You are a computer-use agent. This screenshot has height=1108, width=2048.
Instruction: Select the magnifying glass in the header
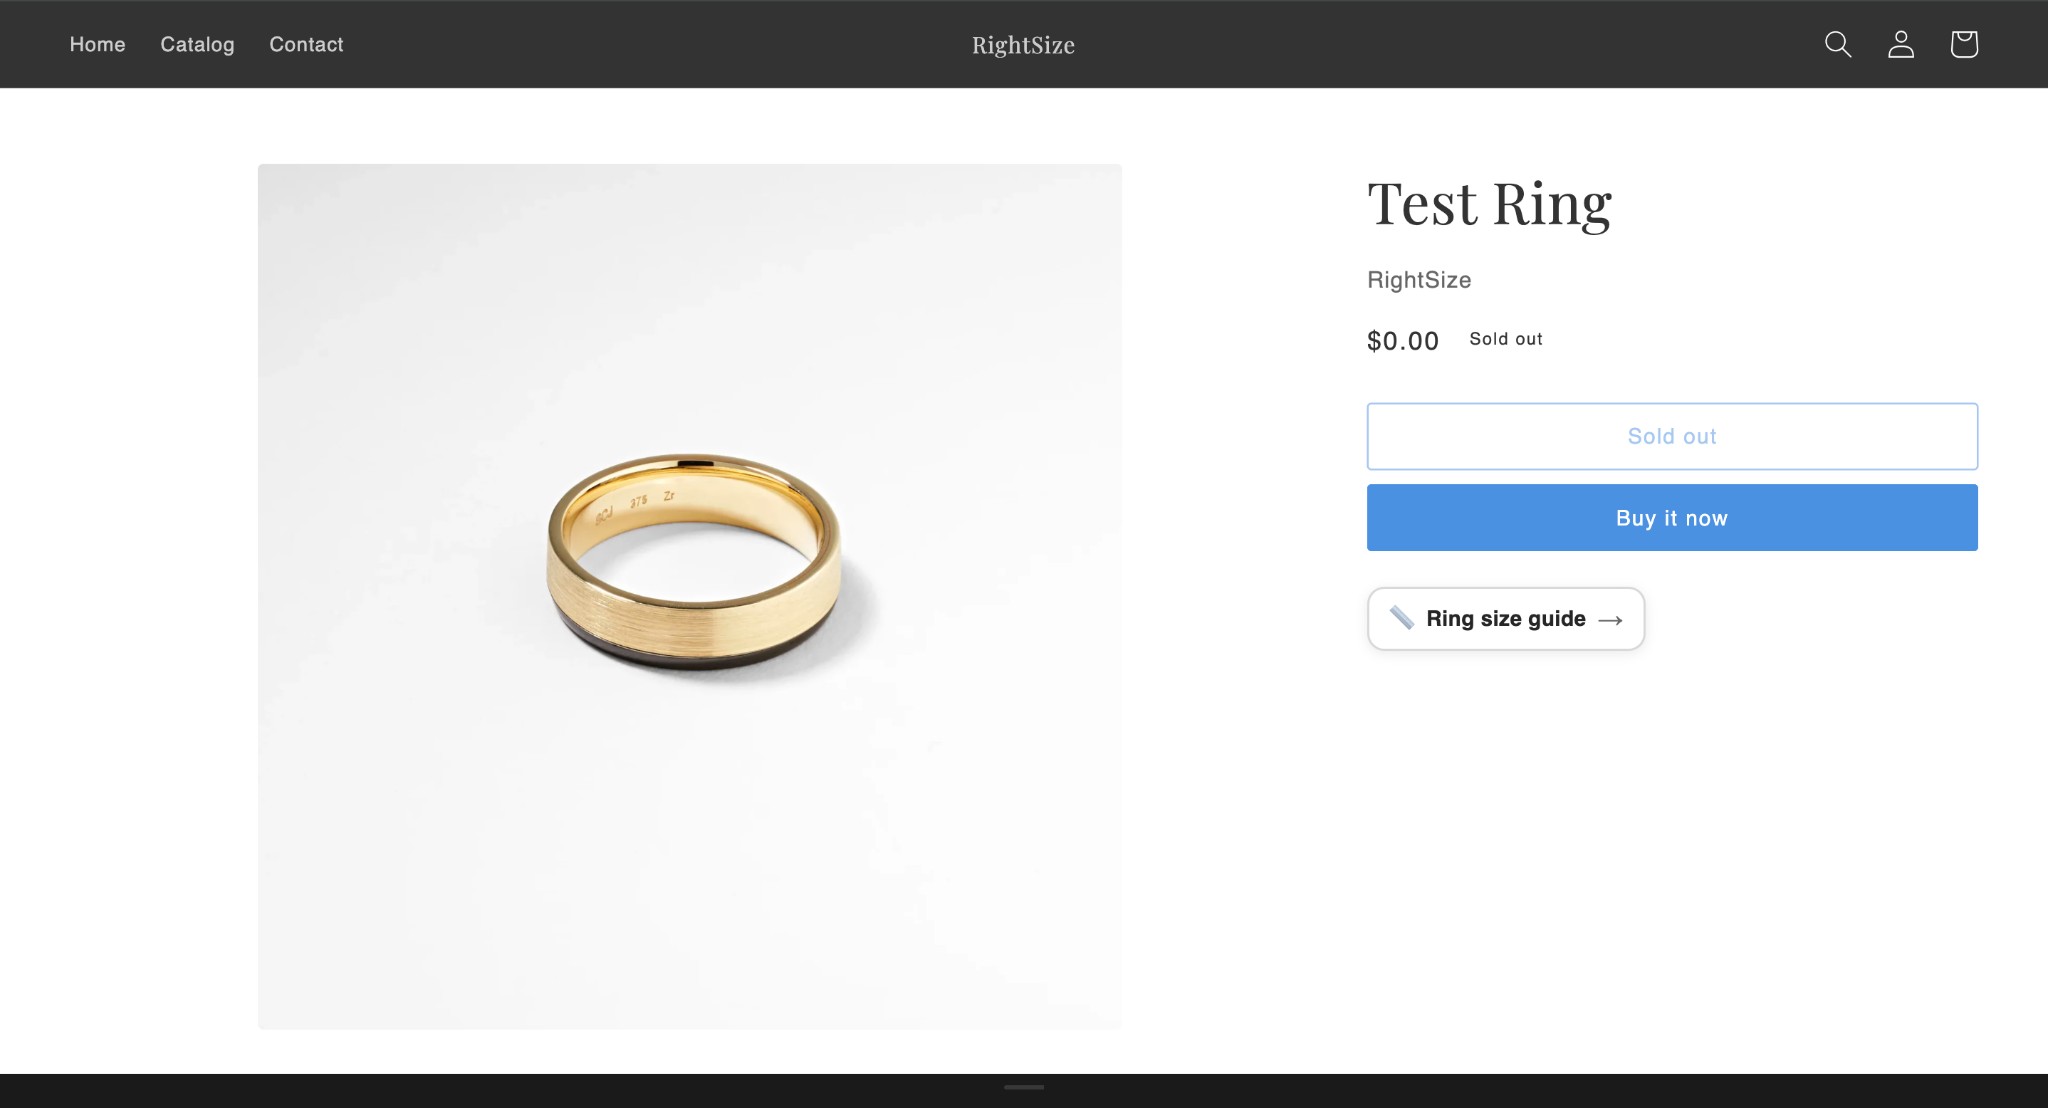(1838, 44)
